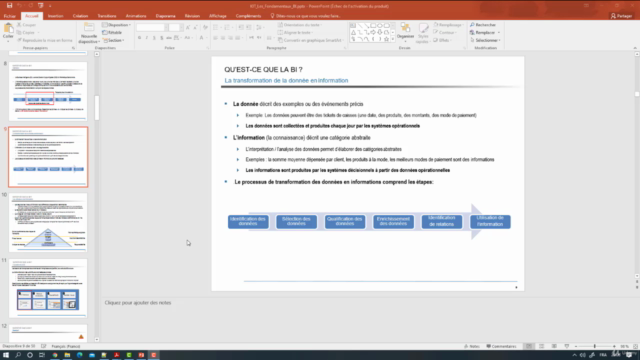Click Aligner le texte button
Screen dimensions: 640x360
(296, 33)
